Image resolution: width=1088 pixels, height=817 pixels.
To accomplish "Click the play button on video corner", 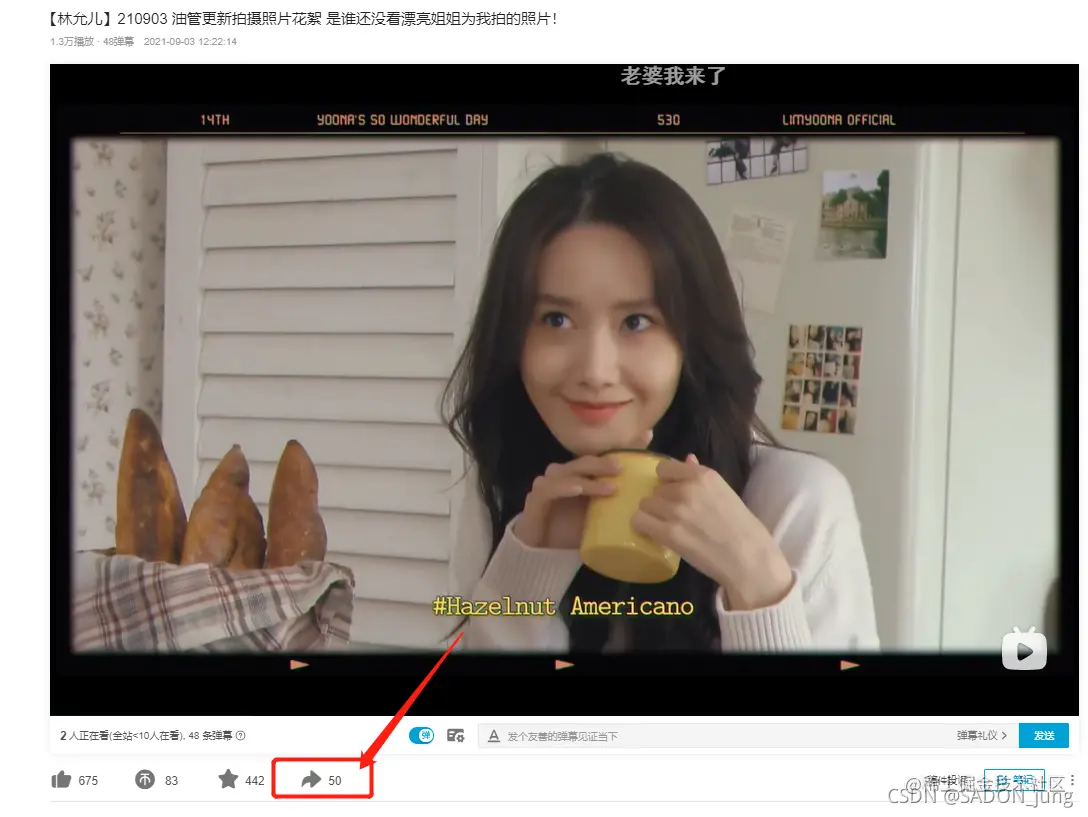I will (x=1024, y=649).
